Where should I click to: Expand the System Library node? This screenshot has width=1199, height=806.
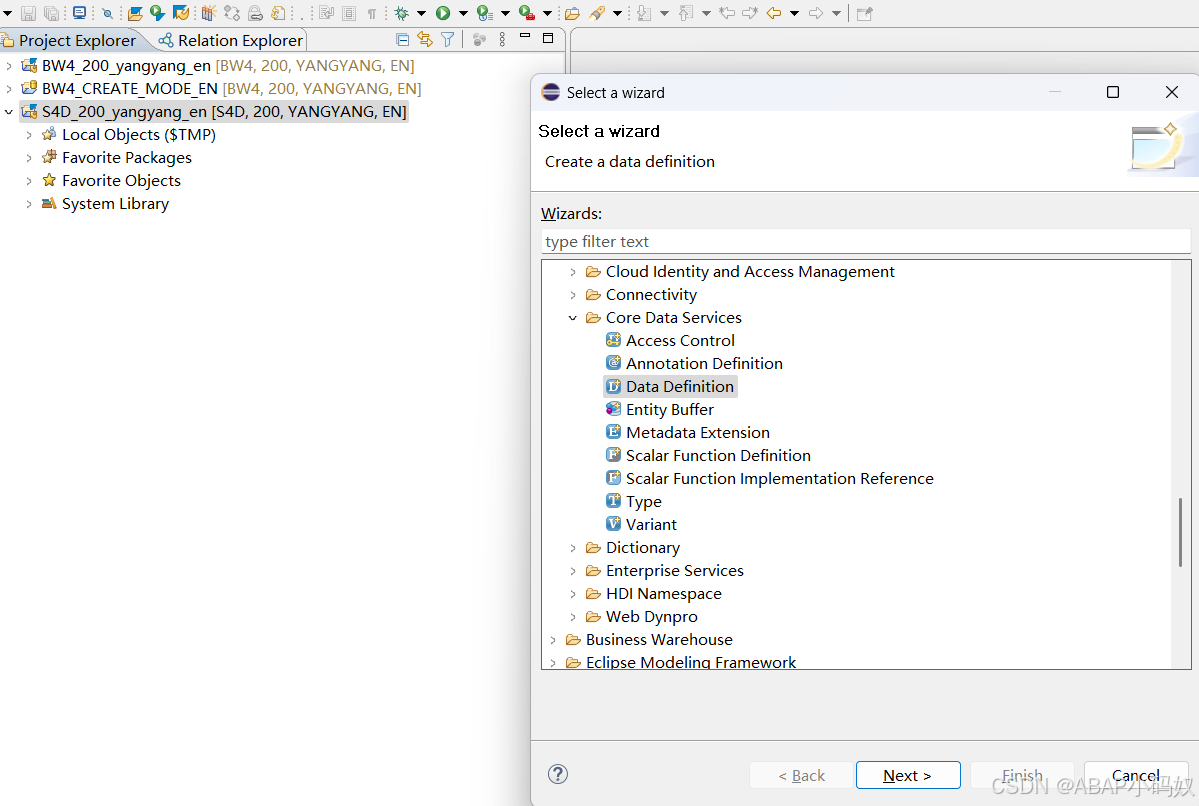29,203
